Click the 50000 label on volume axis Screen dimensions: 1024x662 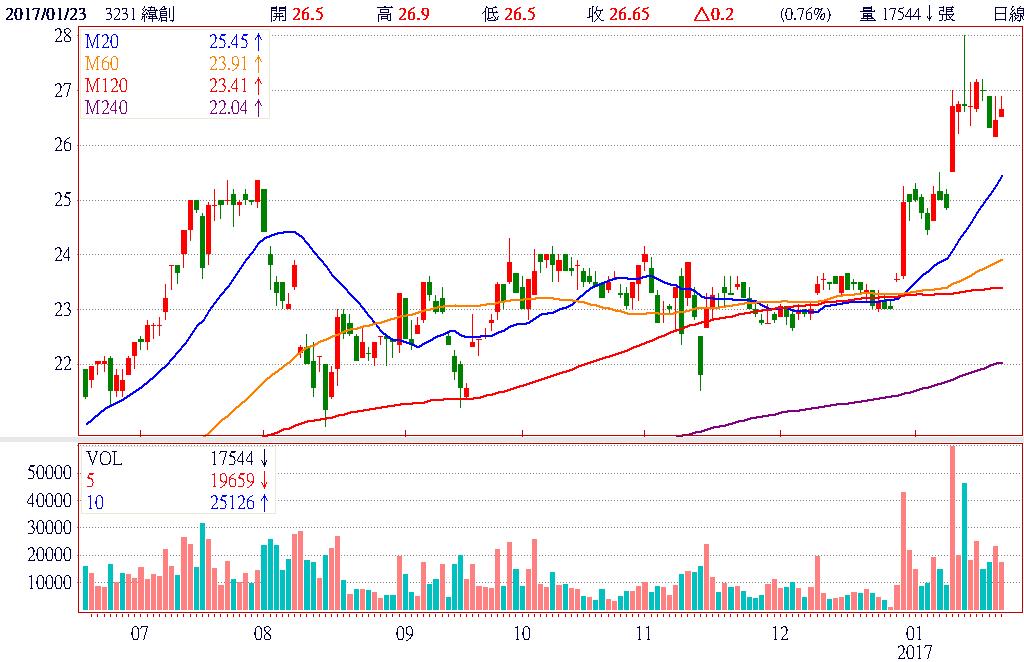click(x=47, y=472)
